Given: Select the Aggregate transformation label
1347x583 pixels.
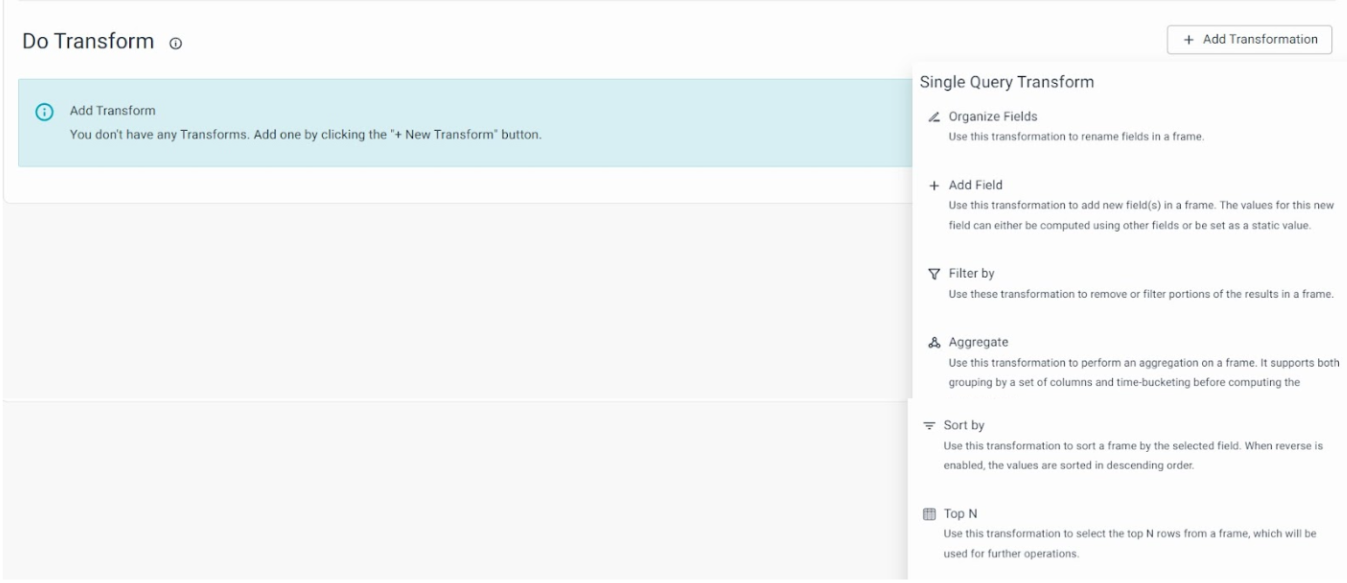Looking at the screenshot, I should (x=978, y=342).
